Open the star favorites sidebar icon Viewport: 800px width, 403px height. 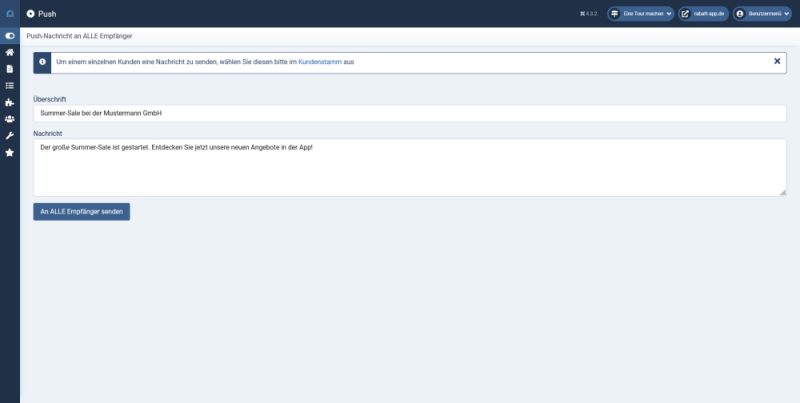9,152
